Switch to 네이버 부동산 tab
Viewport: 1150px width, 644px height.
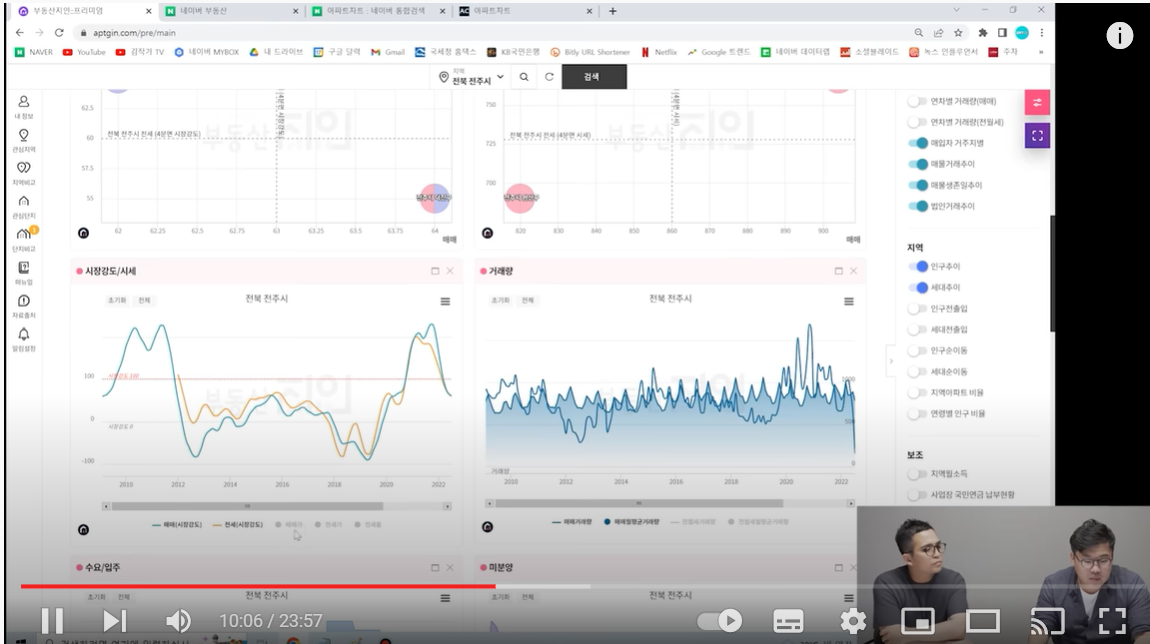(x=231, y=11)
